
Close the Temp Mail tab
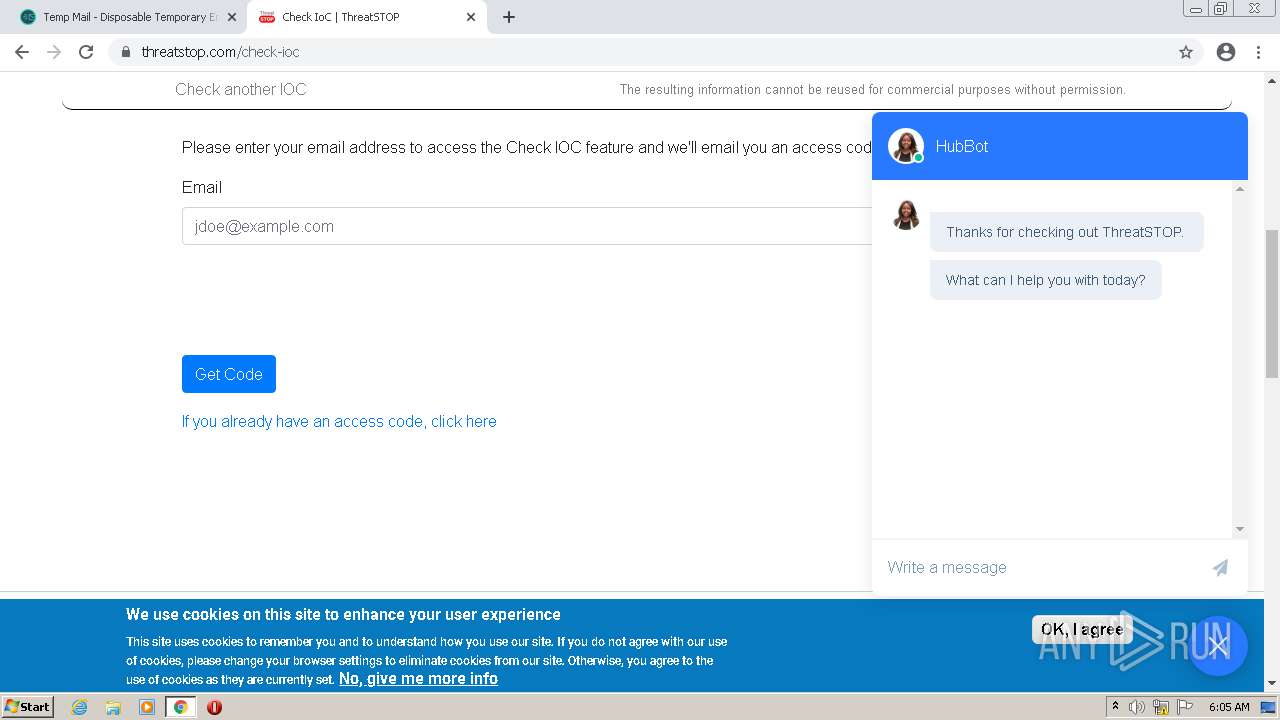[232, 17]
